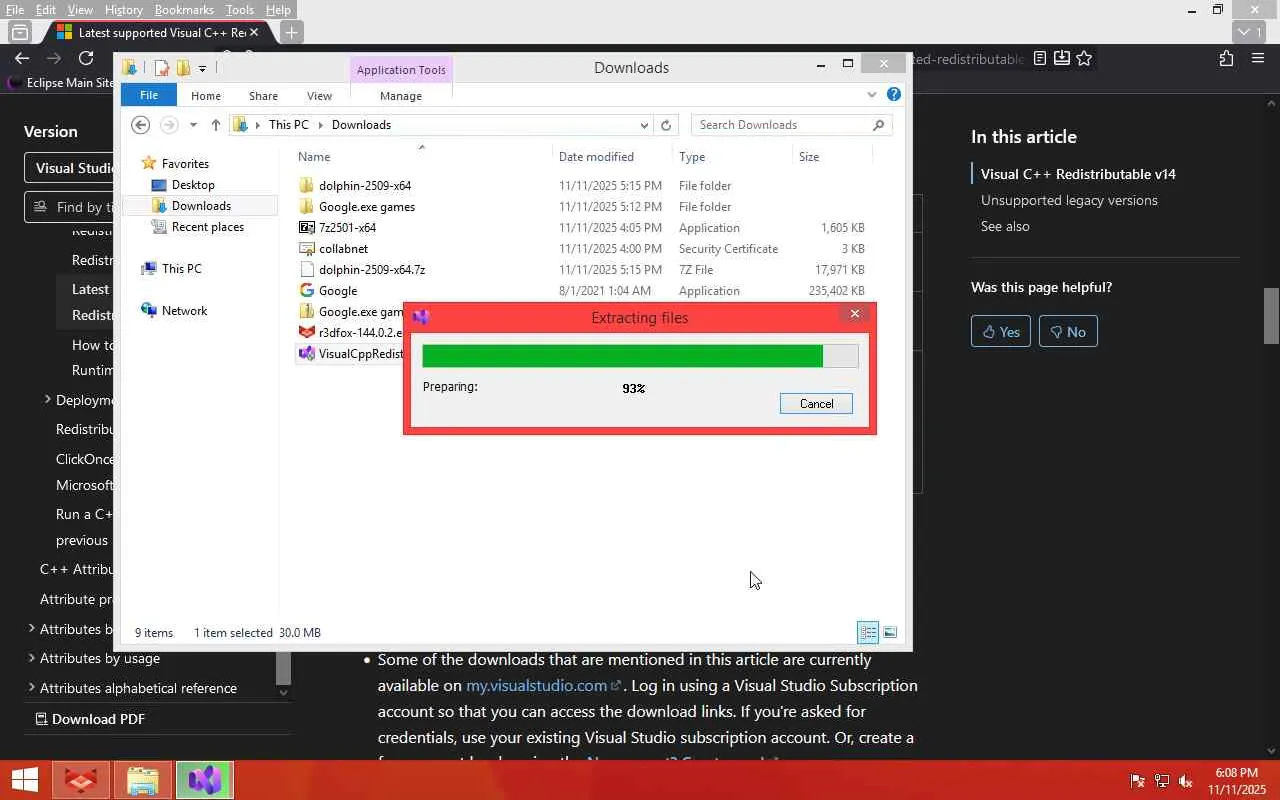Screen dimensions: 1280x800
Task: Open the Explorer recent locations dropdown
Action: tap(193, 125)
